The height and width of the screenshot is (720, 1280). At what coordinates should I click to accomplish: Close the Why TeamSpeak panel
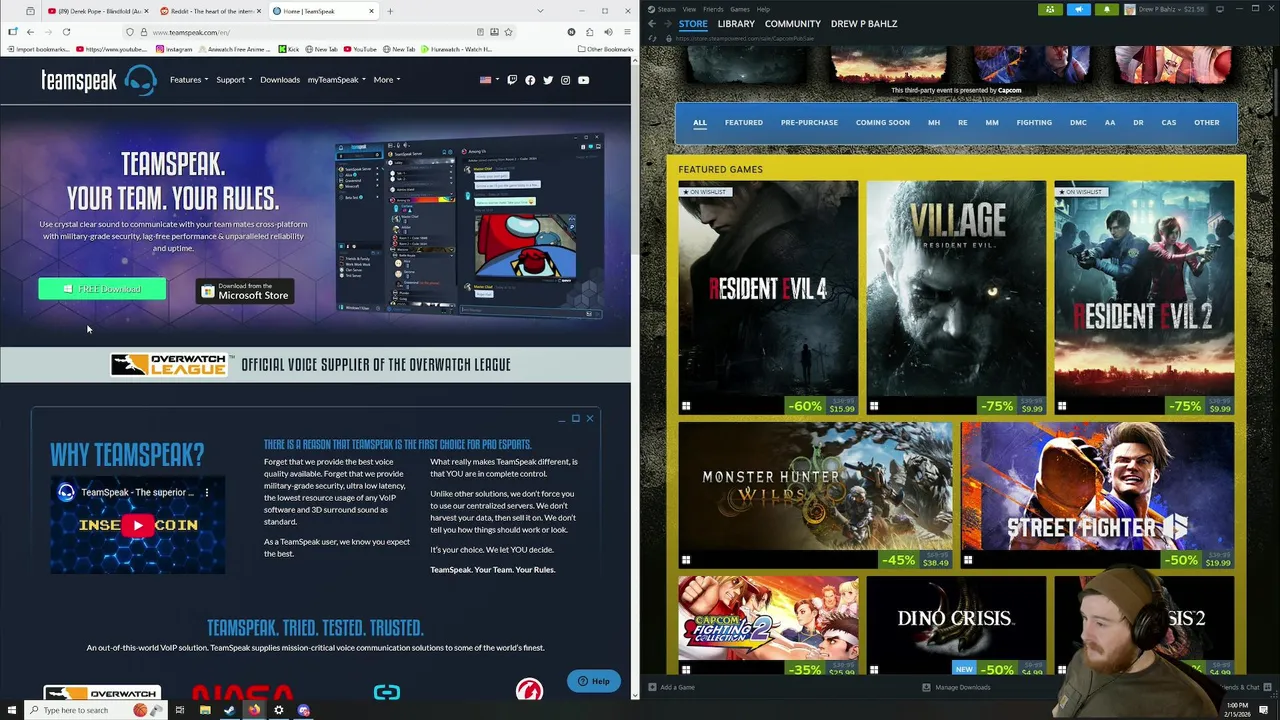click(x=590, y=418)
